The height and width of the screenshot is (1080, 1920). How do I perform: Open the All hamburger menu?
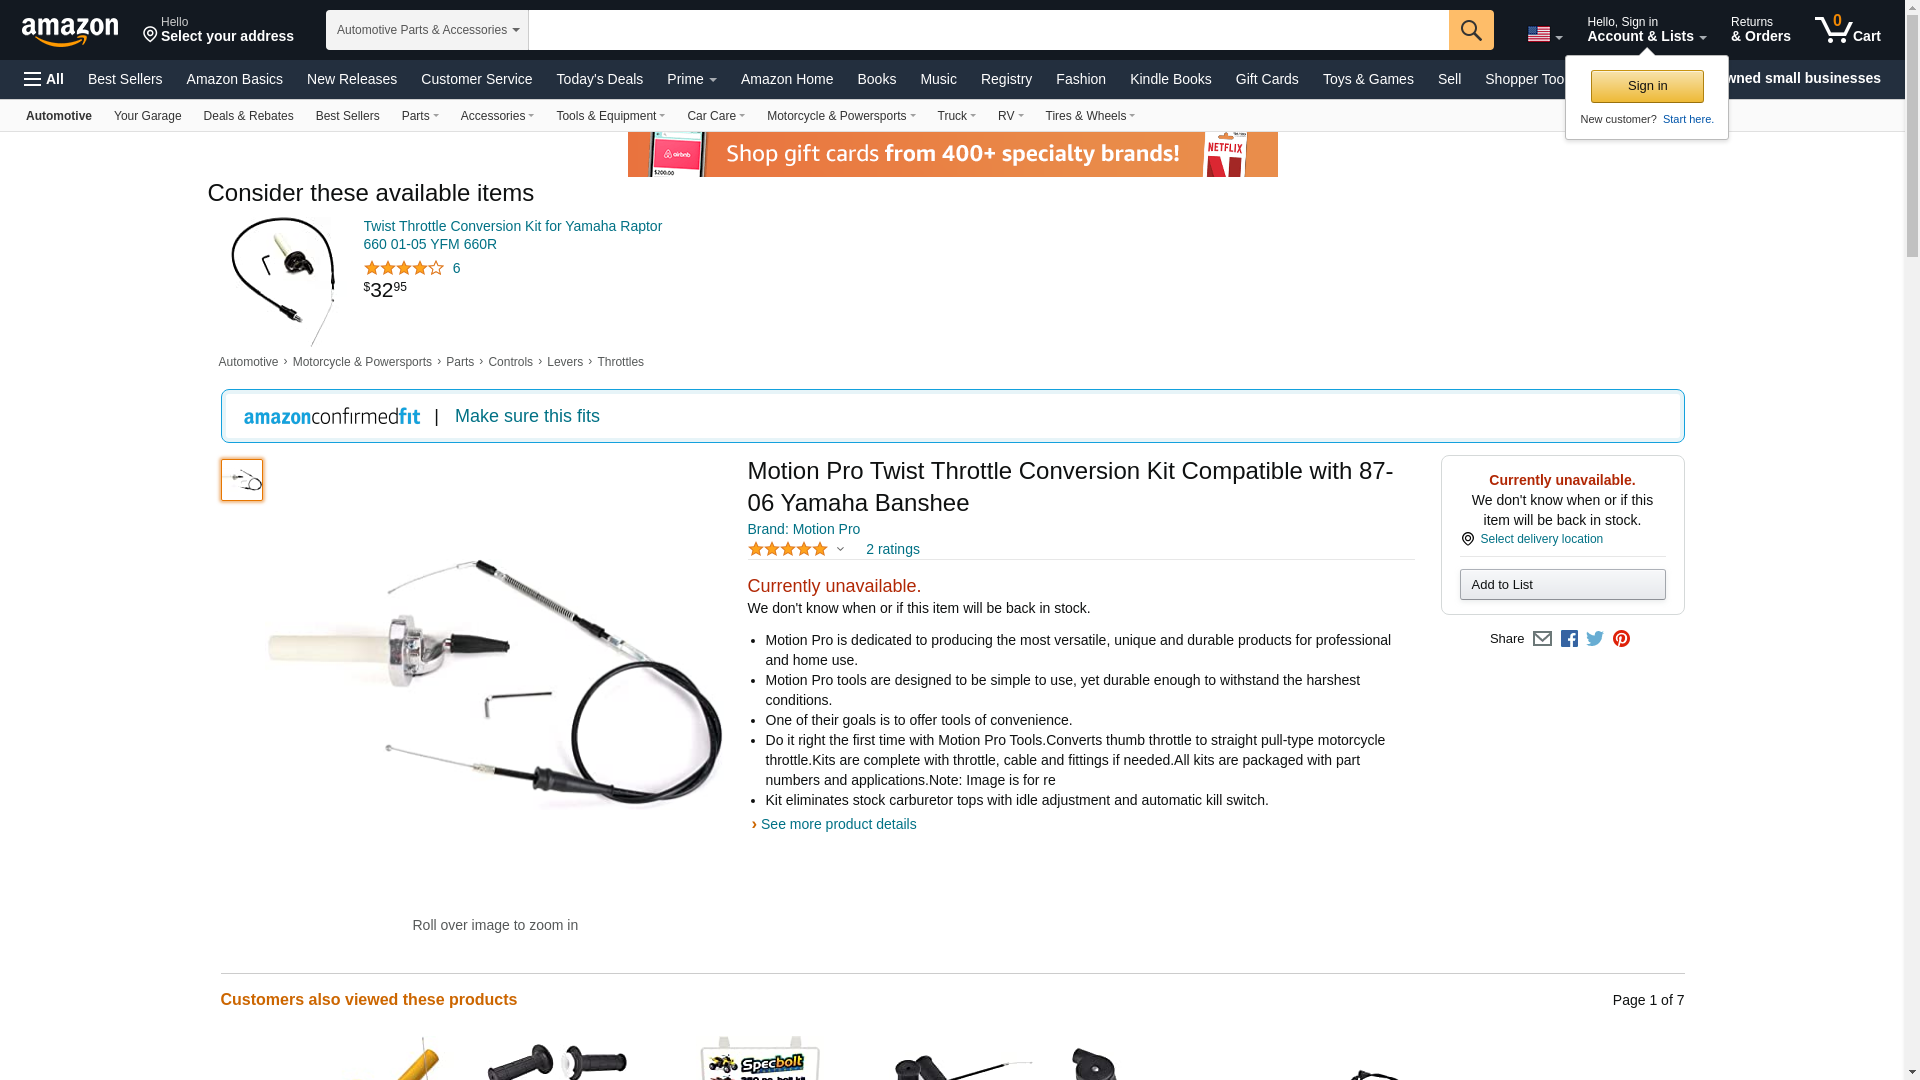[44, 79]
